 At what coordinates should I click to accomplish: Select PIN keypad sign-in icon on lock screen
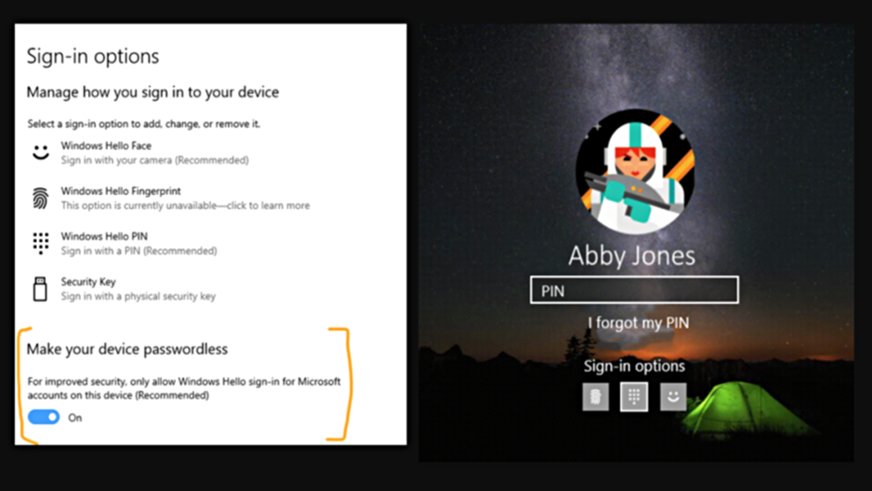click(634, 397)
